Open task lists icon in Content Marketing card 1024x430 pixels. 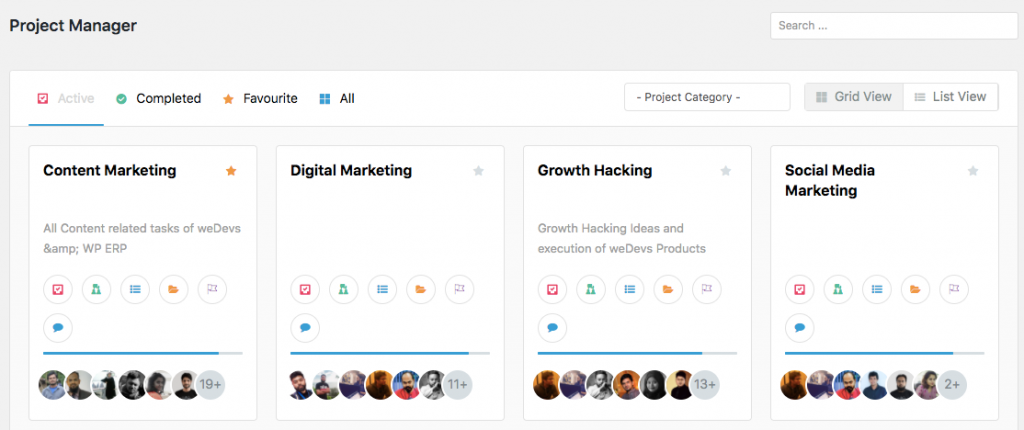click(x=135, y=290)
